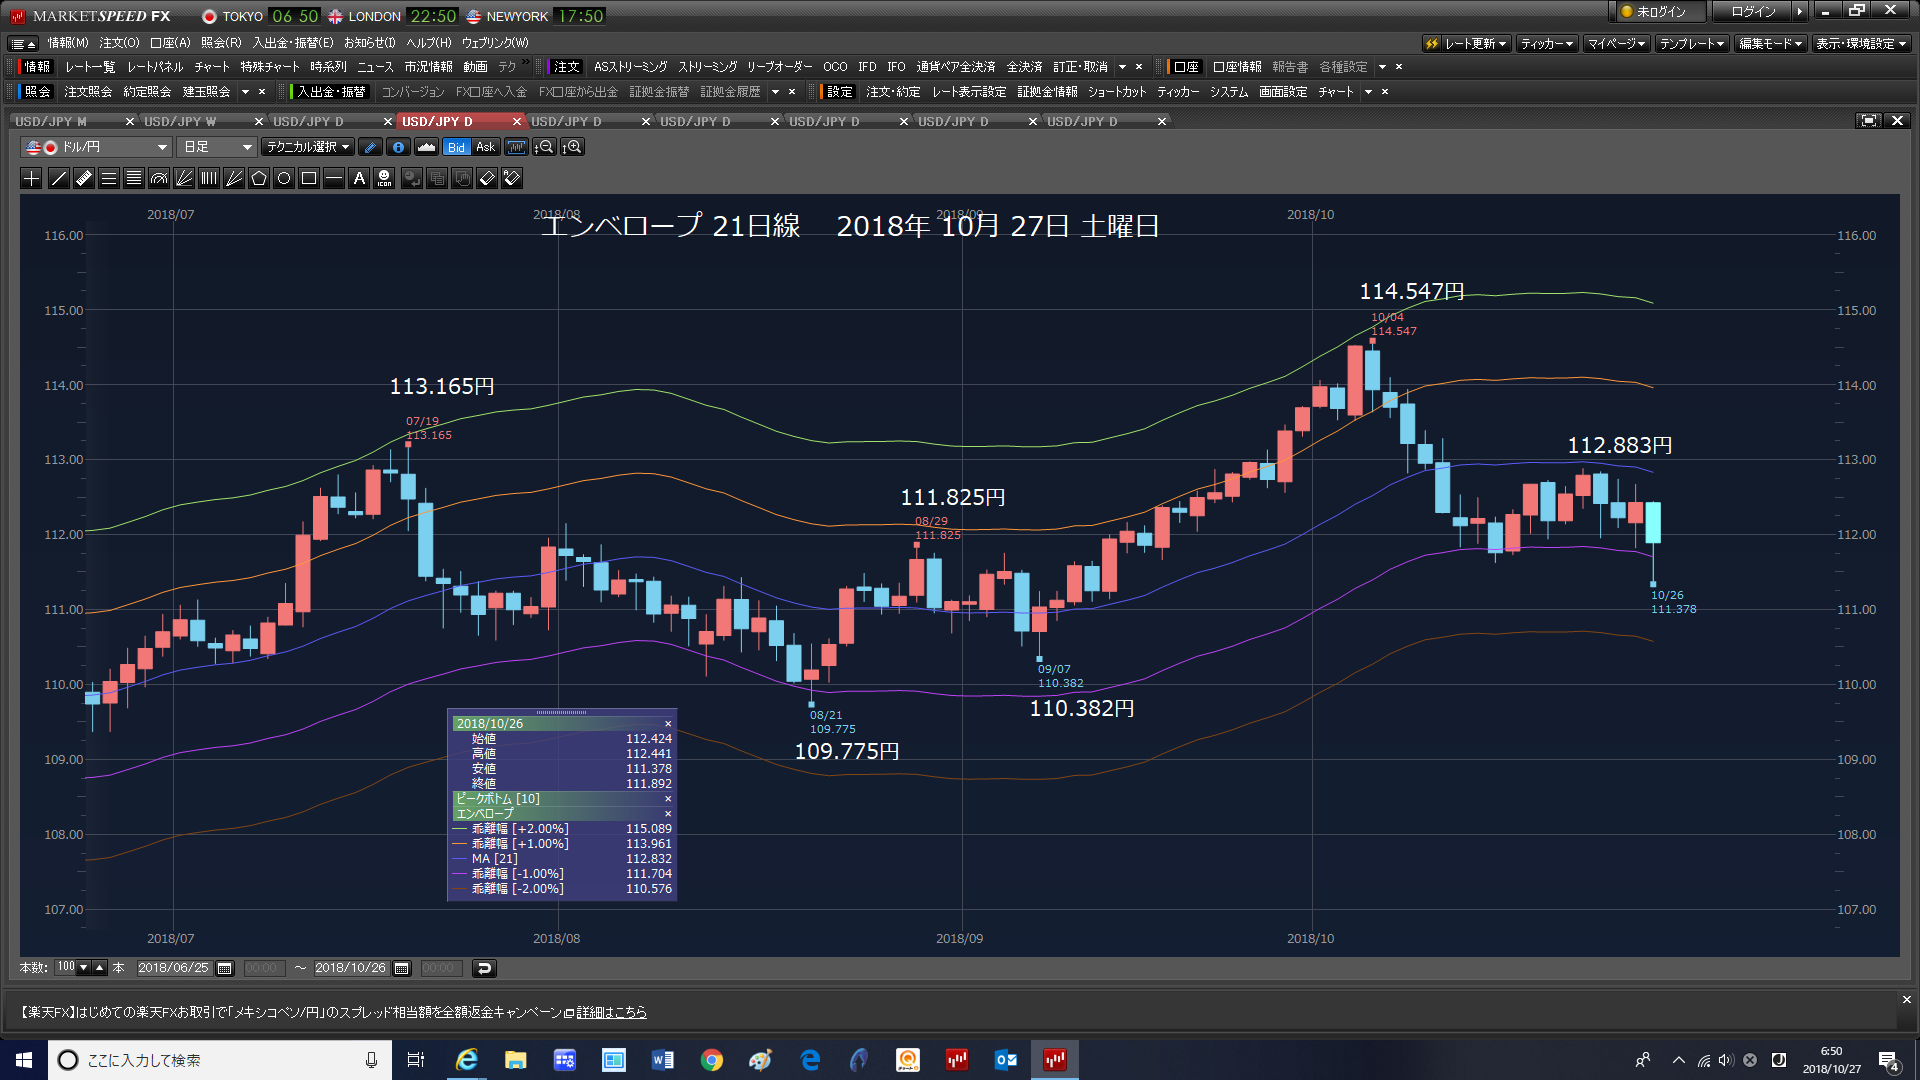Click the eraser delete-object tool
Image resolution: width=1920 pixels, height=1080 pixels.
[x=487, y=178]
